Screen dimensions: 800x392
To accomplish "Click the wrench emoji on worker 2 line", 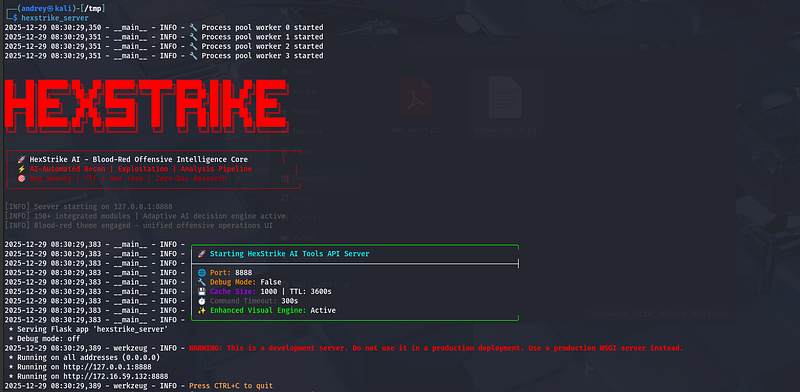I will [193, 46].
